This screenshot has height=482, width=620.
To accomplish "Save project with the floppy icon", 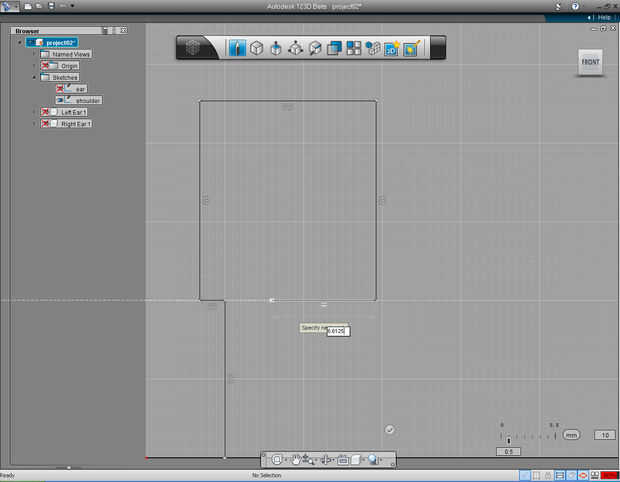I will pyautogui.click(x=51, y=6).
